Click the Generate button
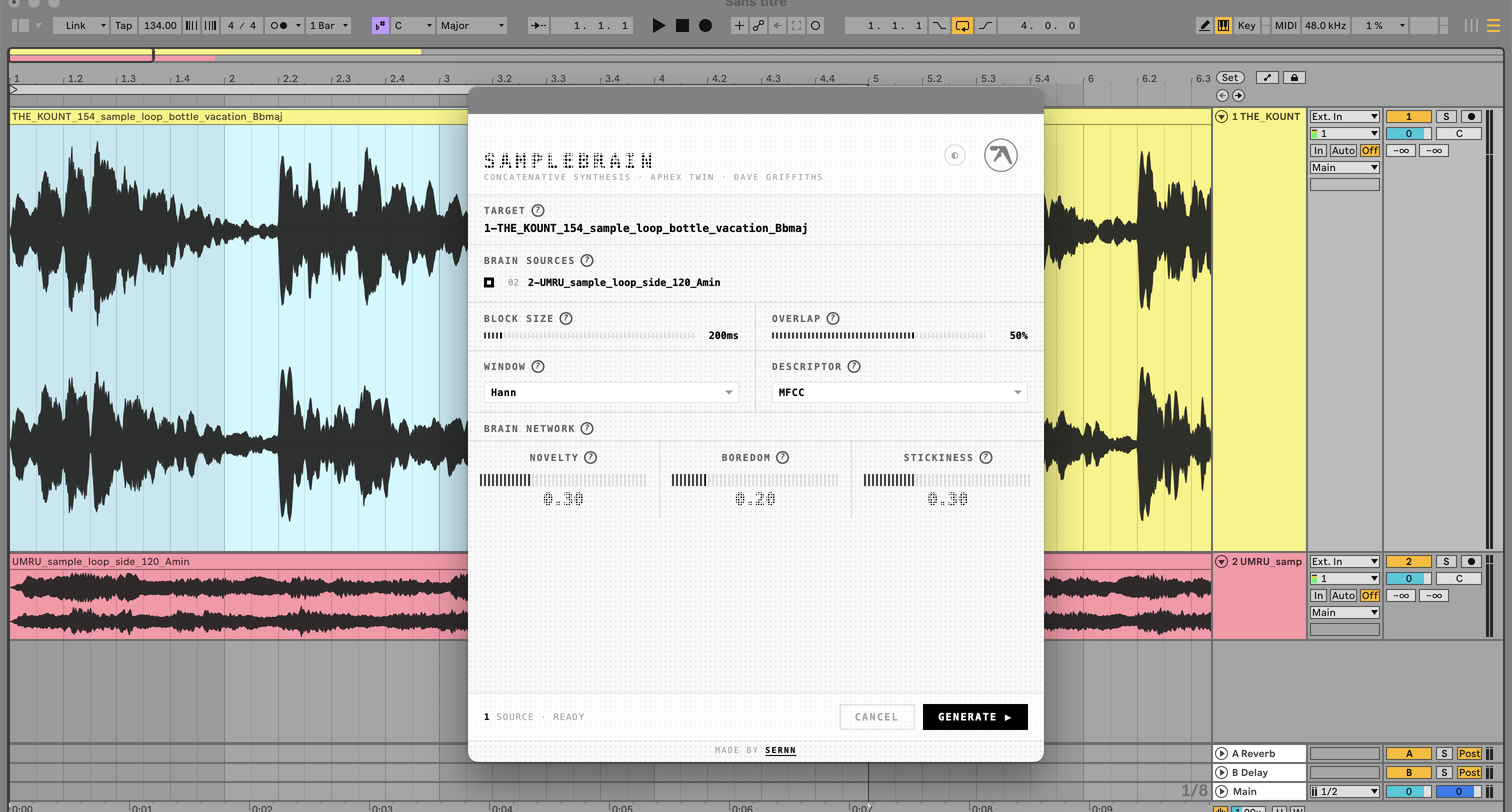 point(975,717)
